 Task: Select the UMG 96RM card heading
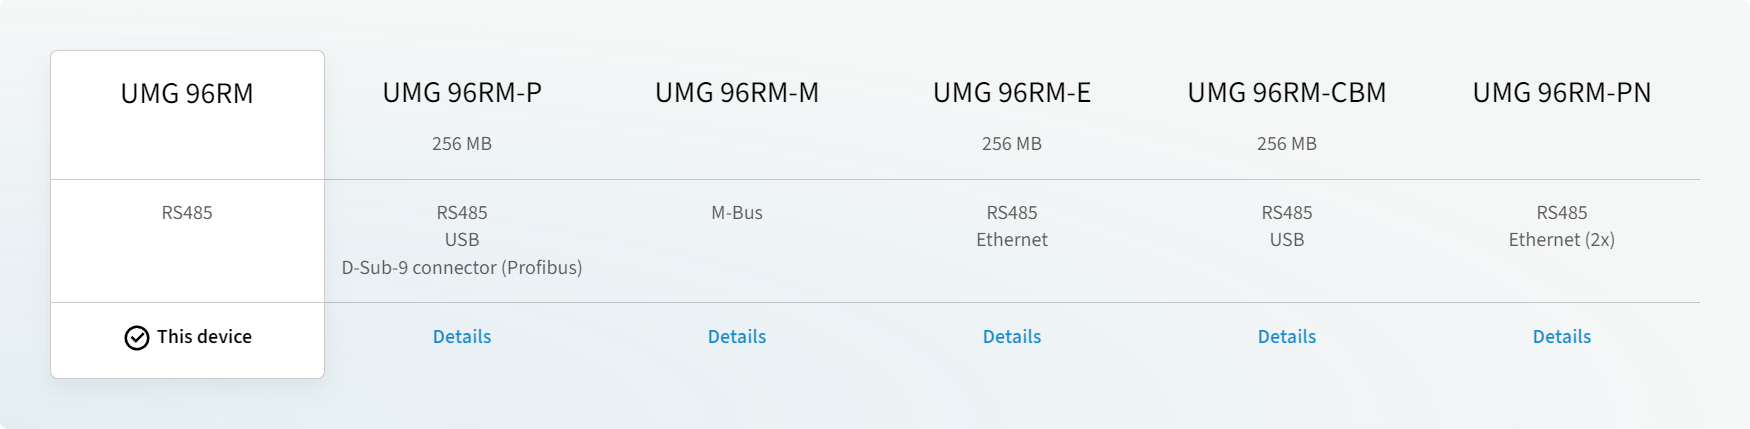pos(187,94)
